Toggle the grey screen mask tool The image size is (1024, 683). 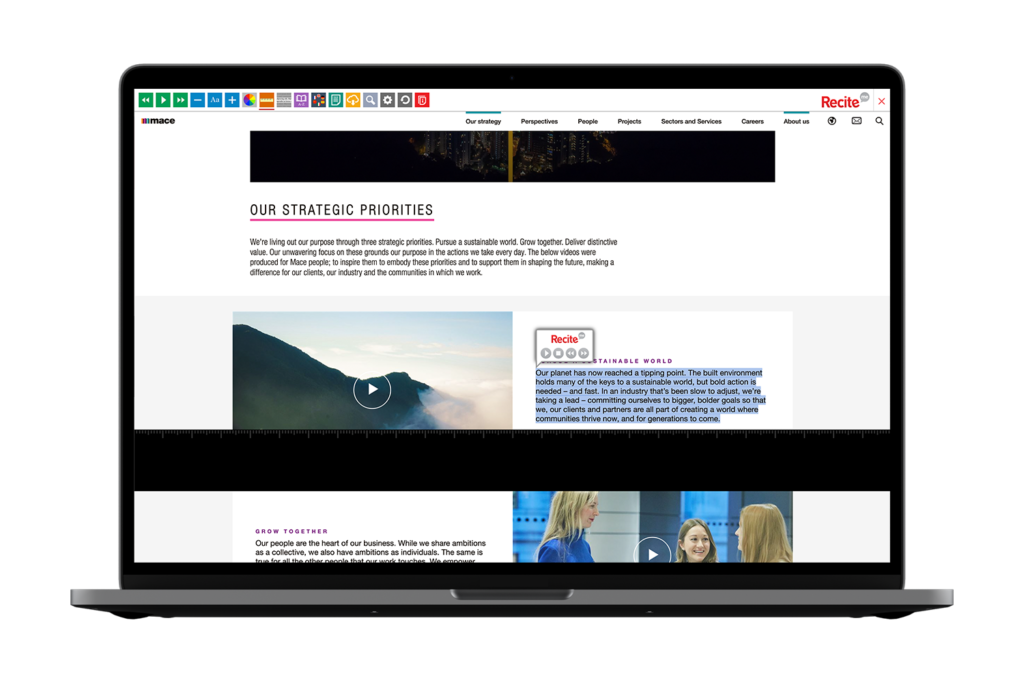click(284, 100)
